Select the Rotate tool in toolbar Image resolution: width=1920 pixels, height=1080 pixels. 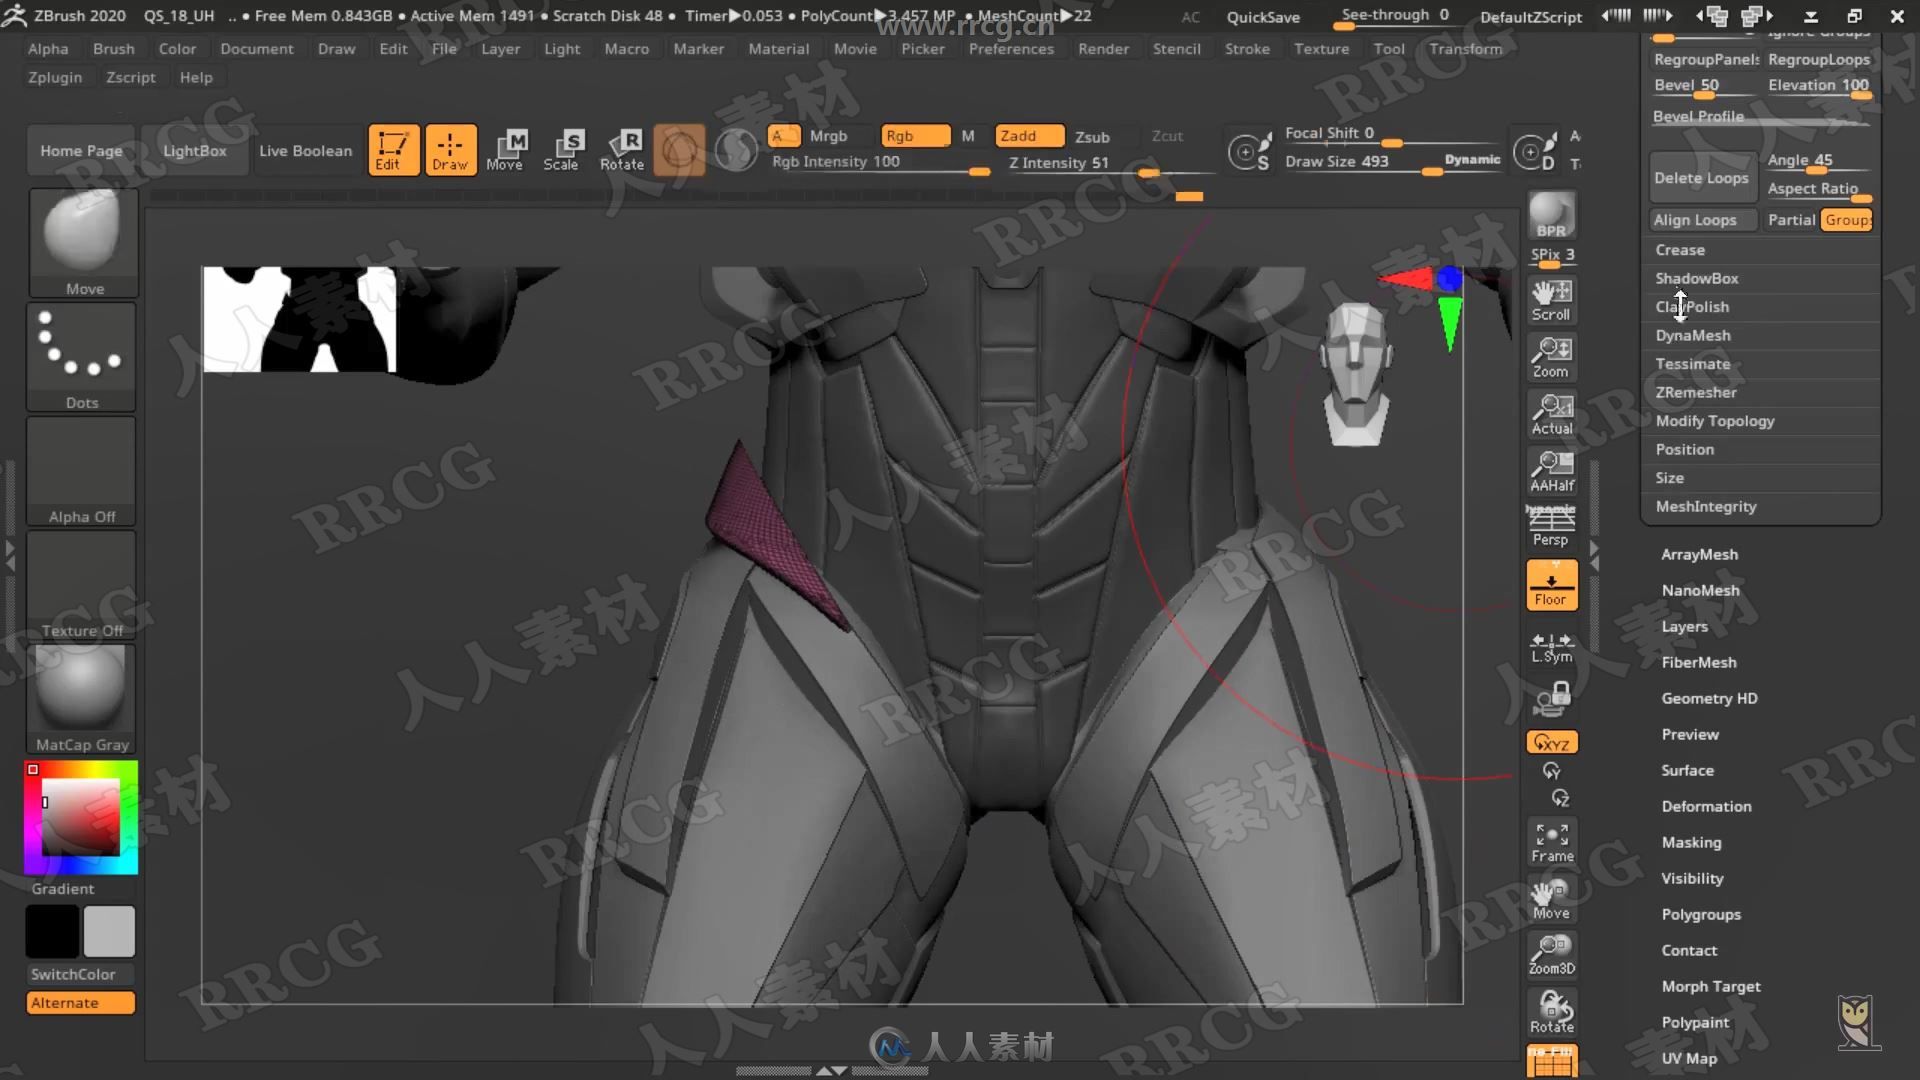(x=622, y=149)
